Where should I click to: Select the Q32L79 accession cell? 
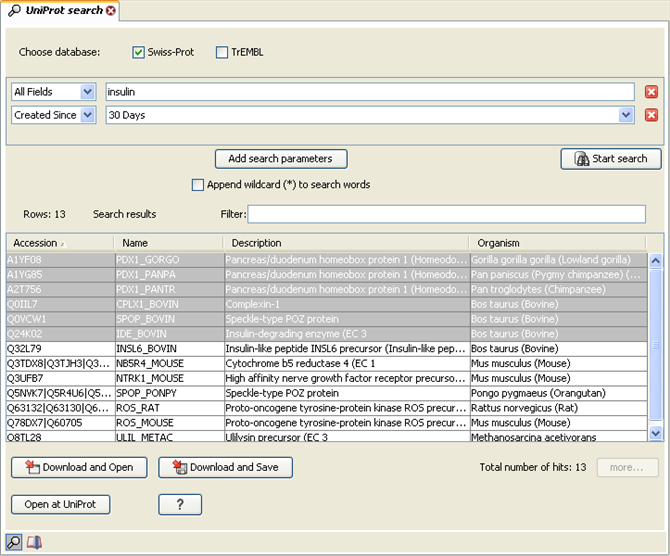click(x=60, y=349)
